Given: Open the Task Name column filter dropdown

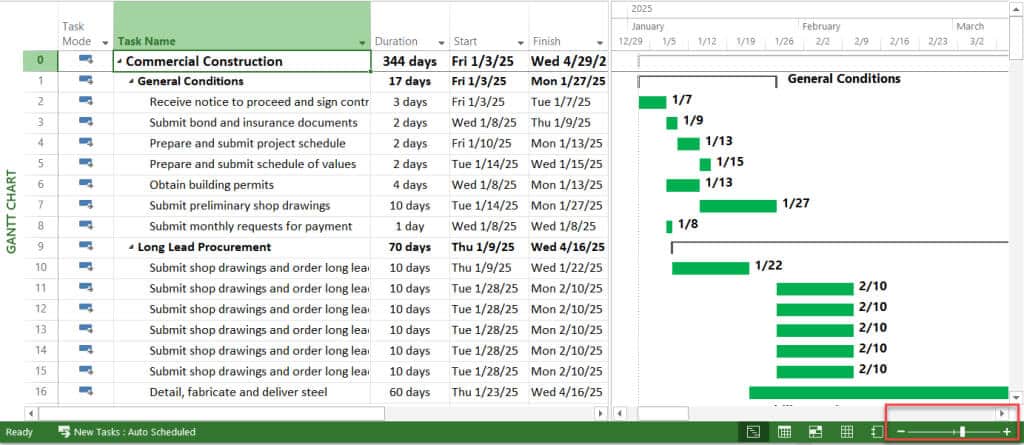Looking at the screenshot, I should [362, 43].
